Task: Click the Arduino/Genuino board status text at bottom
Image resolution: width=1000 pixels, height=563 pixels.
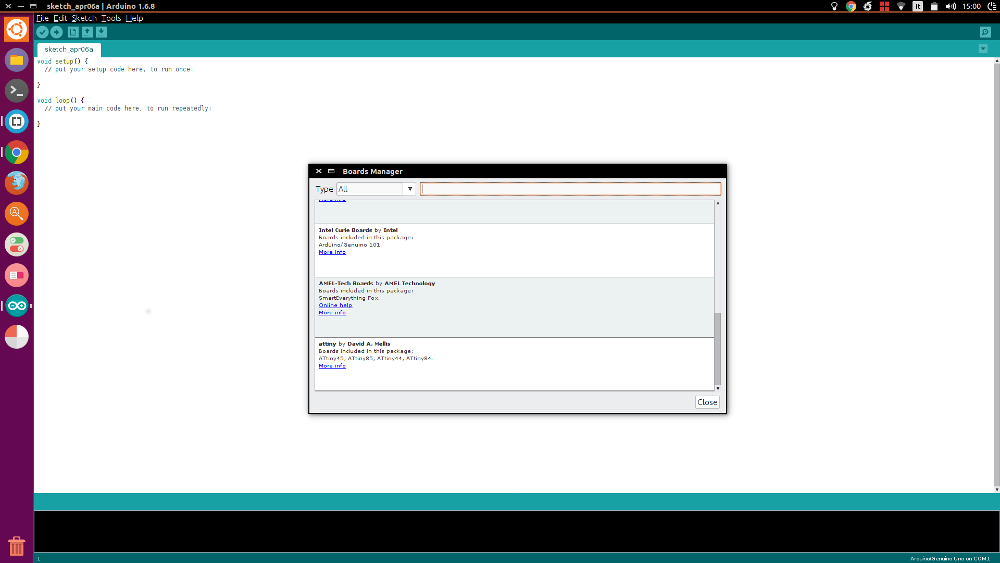Action: point(950,559)
